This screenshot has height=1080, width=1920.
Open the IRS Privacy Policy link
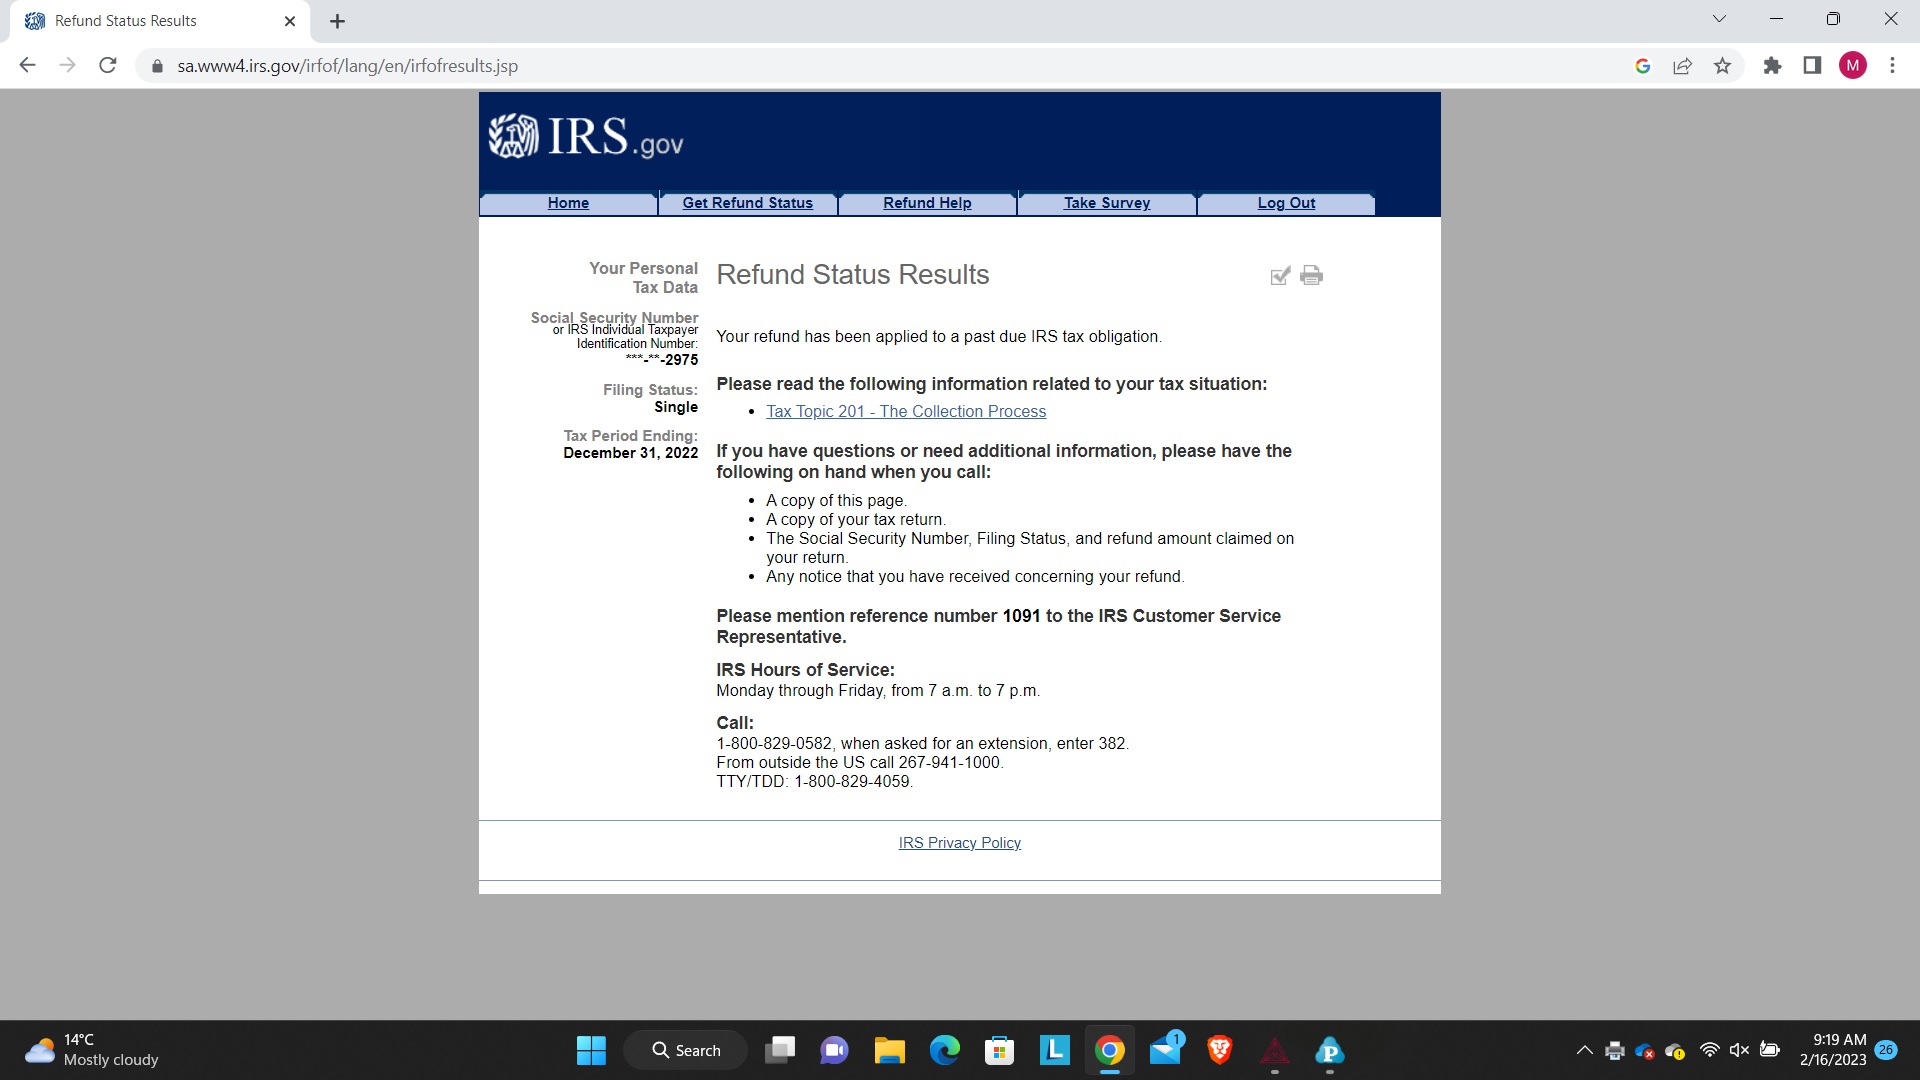(x=959, y=843)
